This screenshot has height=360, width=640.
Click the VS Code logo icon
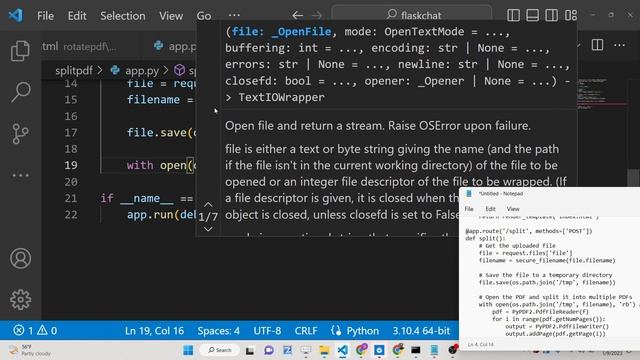pos(16,16)
